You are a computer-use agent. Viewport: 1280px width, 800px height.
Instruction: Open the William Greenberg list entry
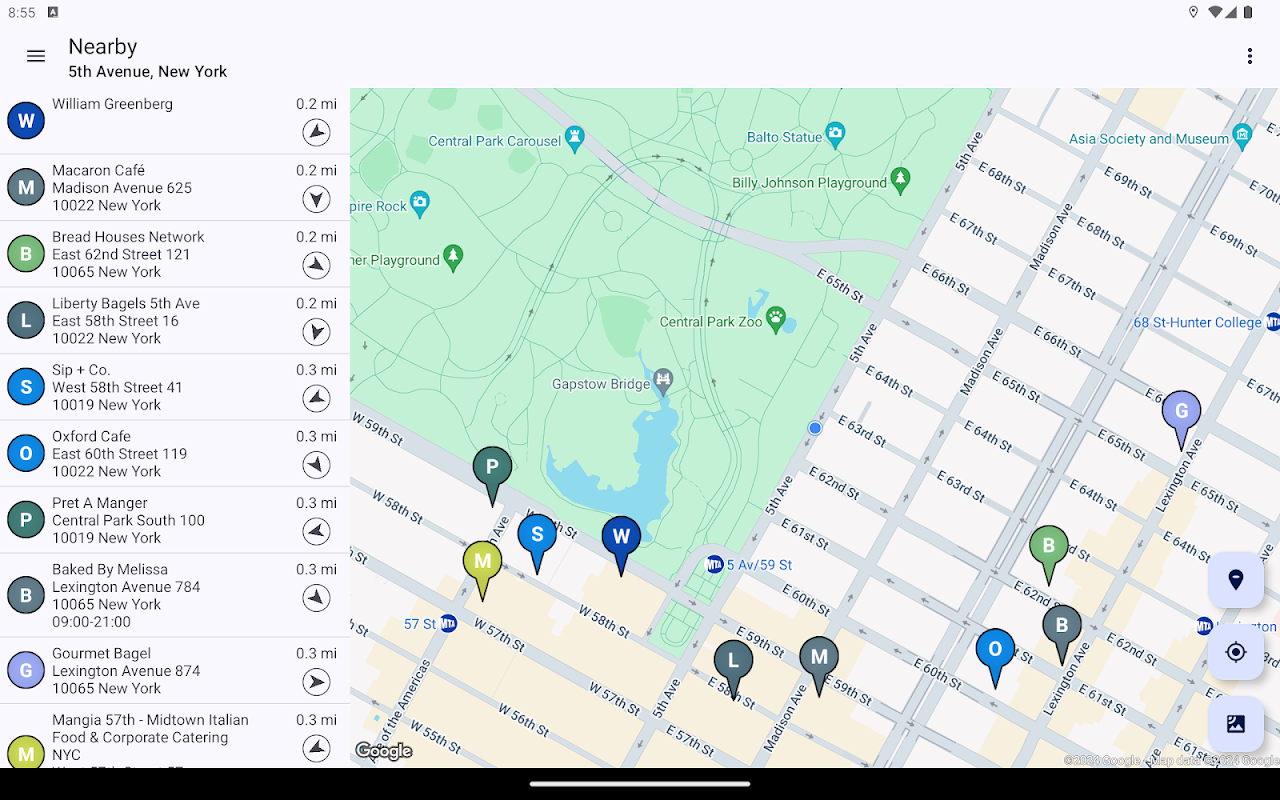point(175,121)
